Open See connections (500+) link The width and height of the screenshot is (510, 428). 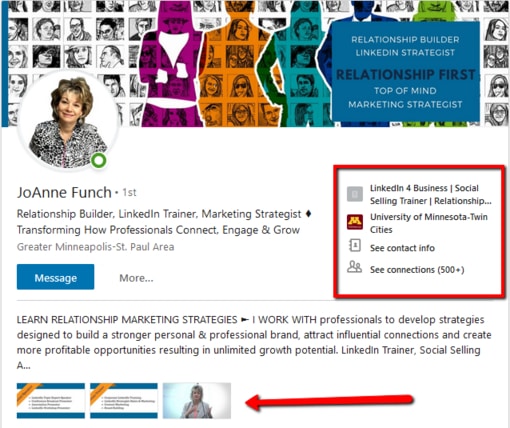(x=417, y=270)
